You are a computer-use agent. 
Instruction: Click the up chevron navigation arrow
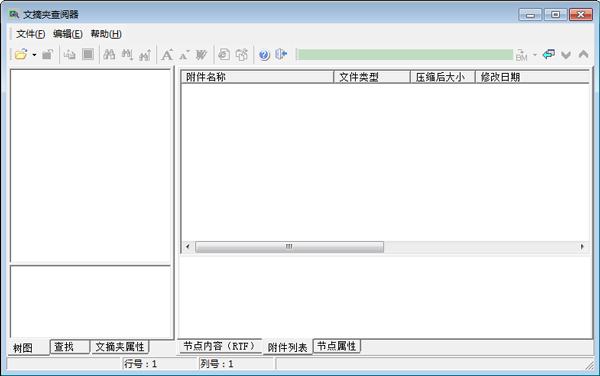click(x=584, y=54)
